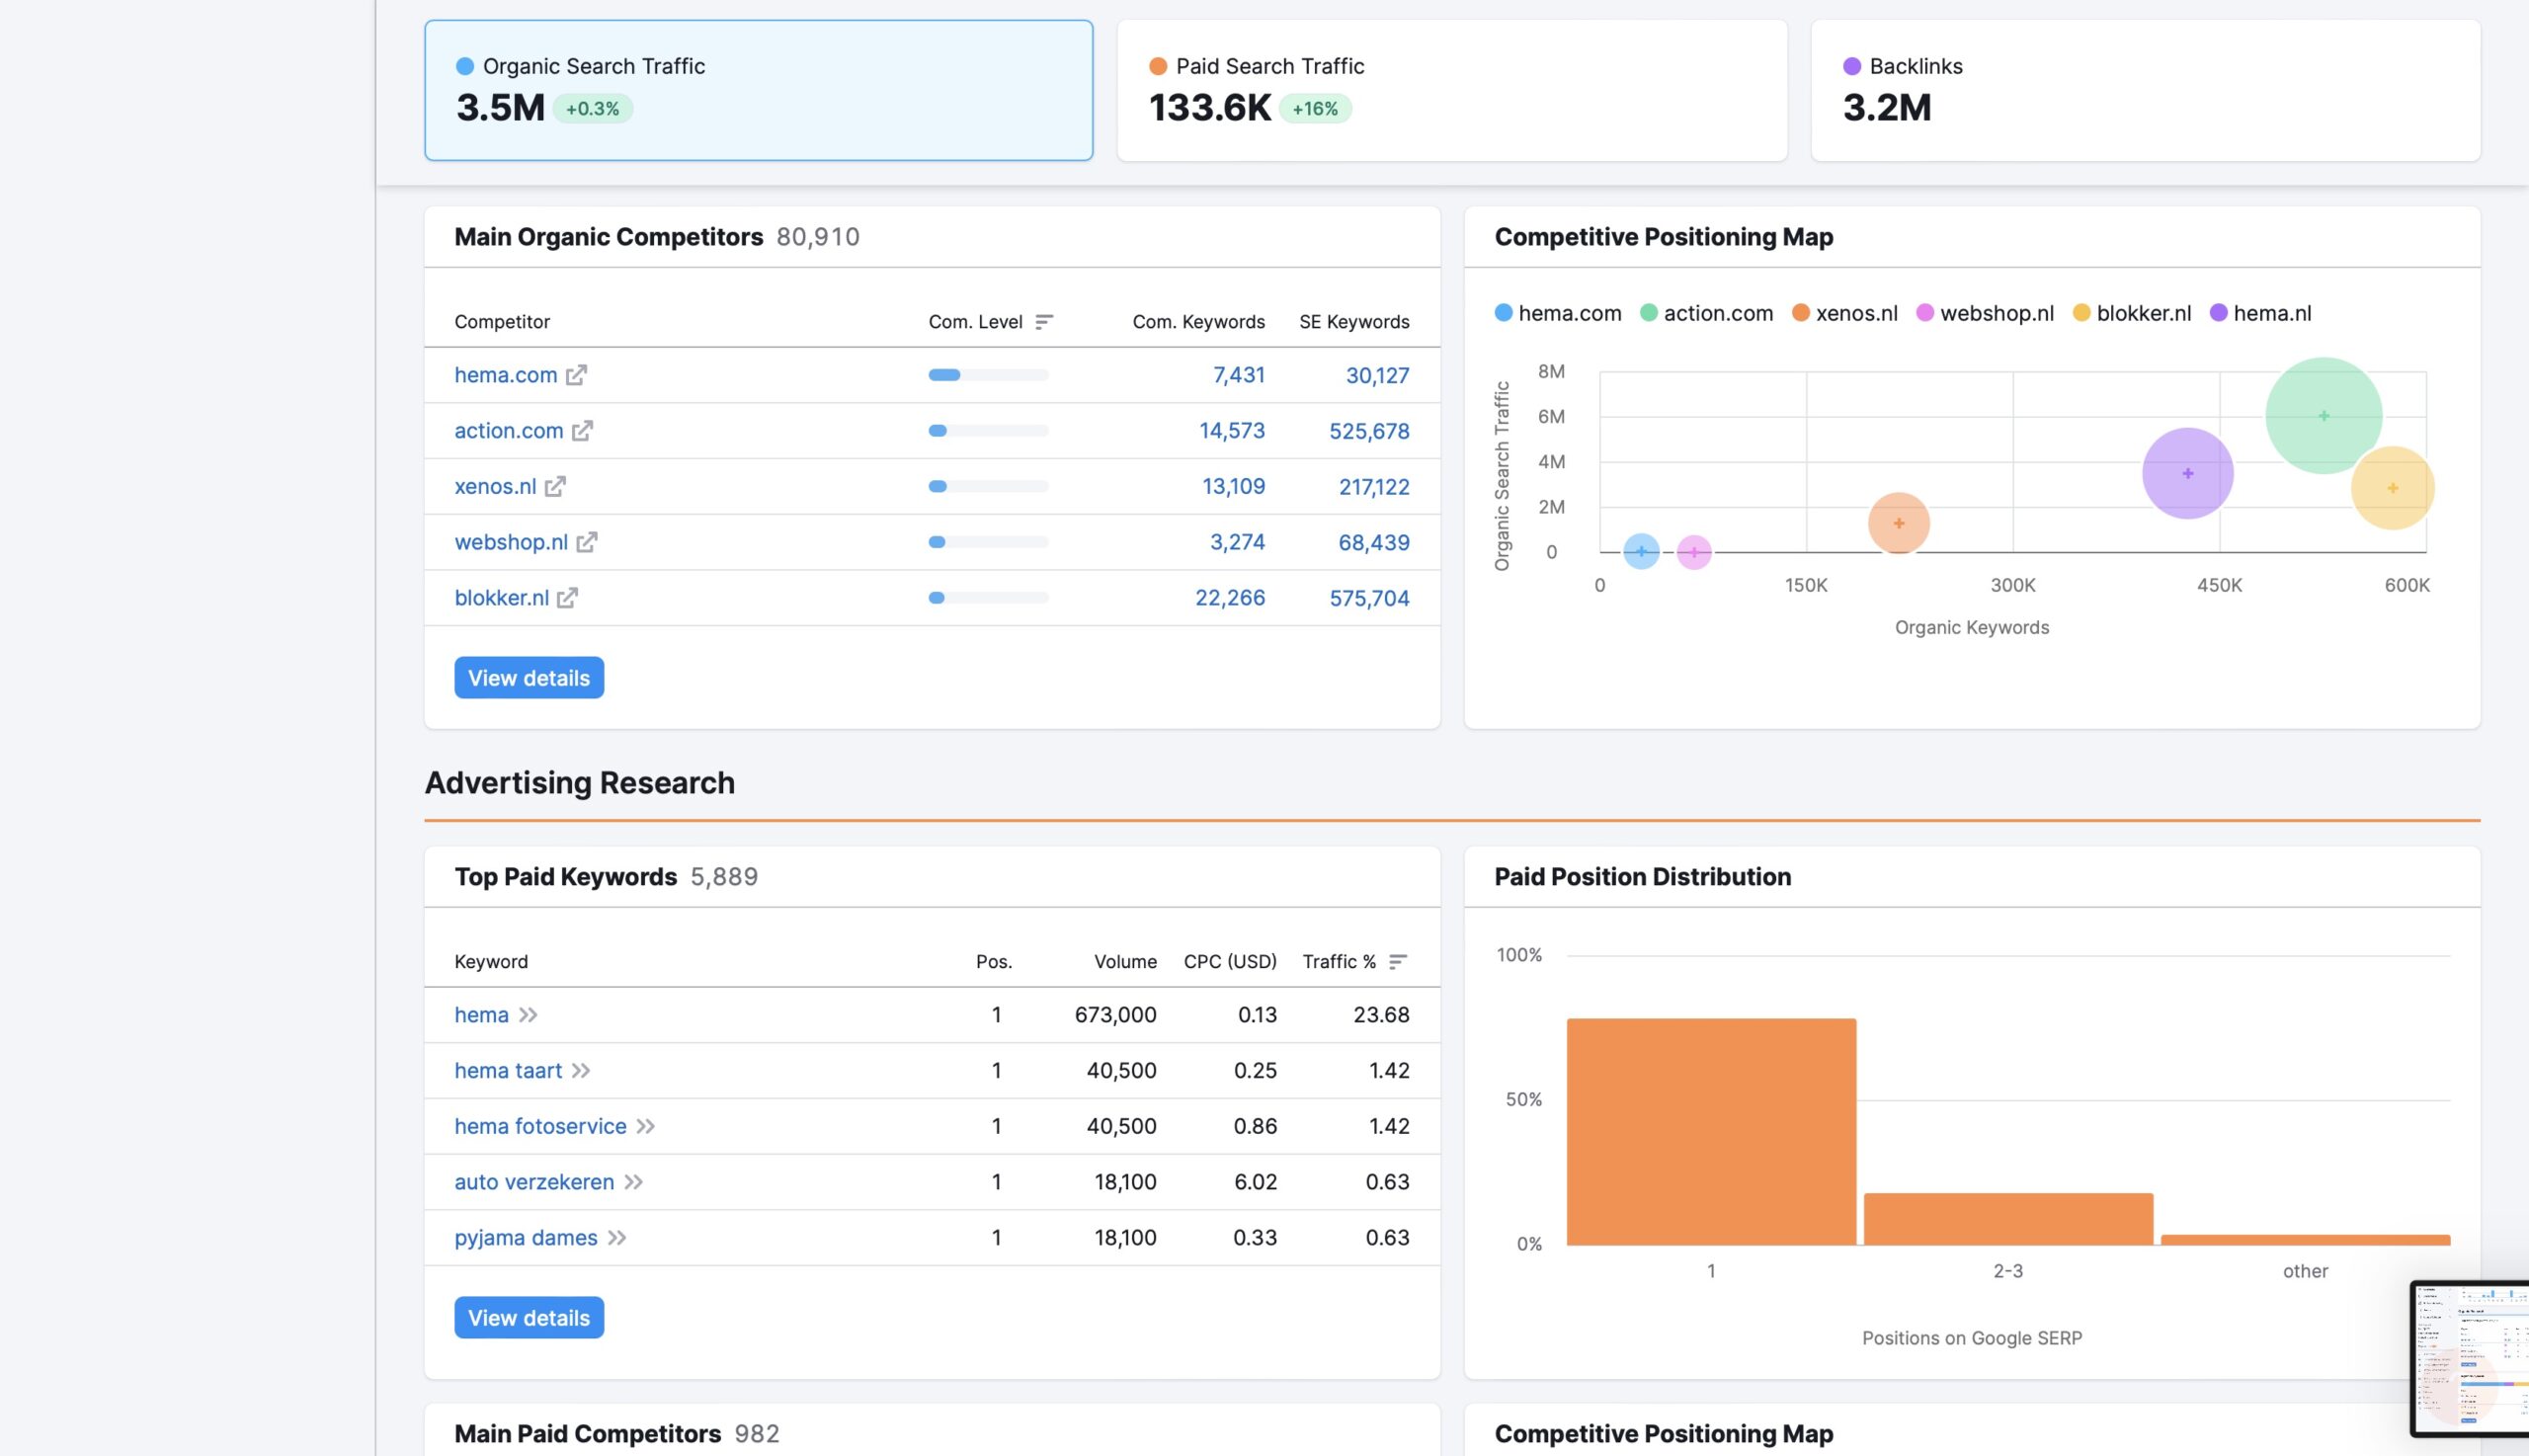Open the pyjama dames keyword link

point(526,1238)
